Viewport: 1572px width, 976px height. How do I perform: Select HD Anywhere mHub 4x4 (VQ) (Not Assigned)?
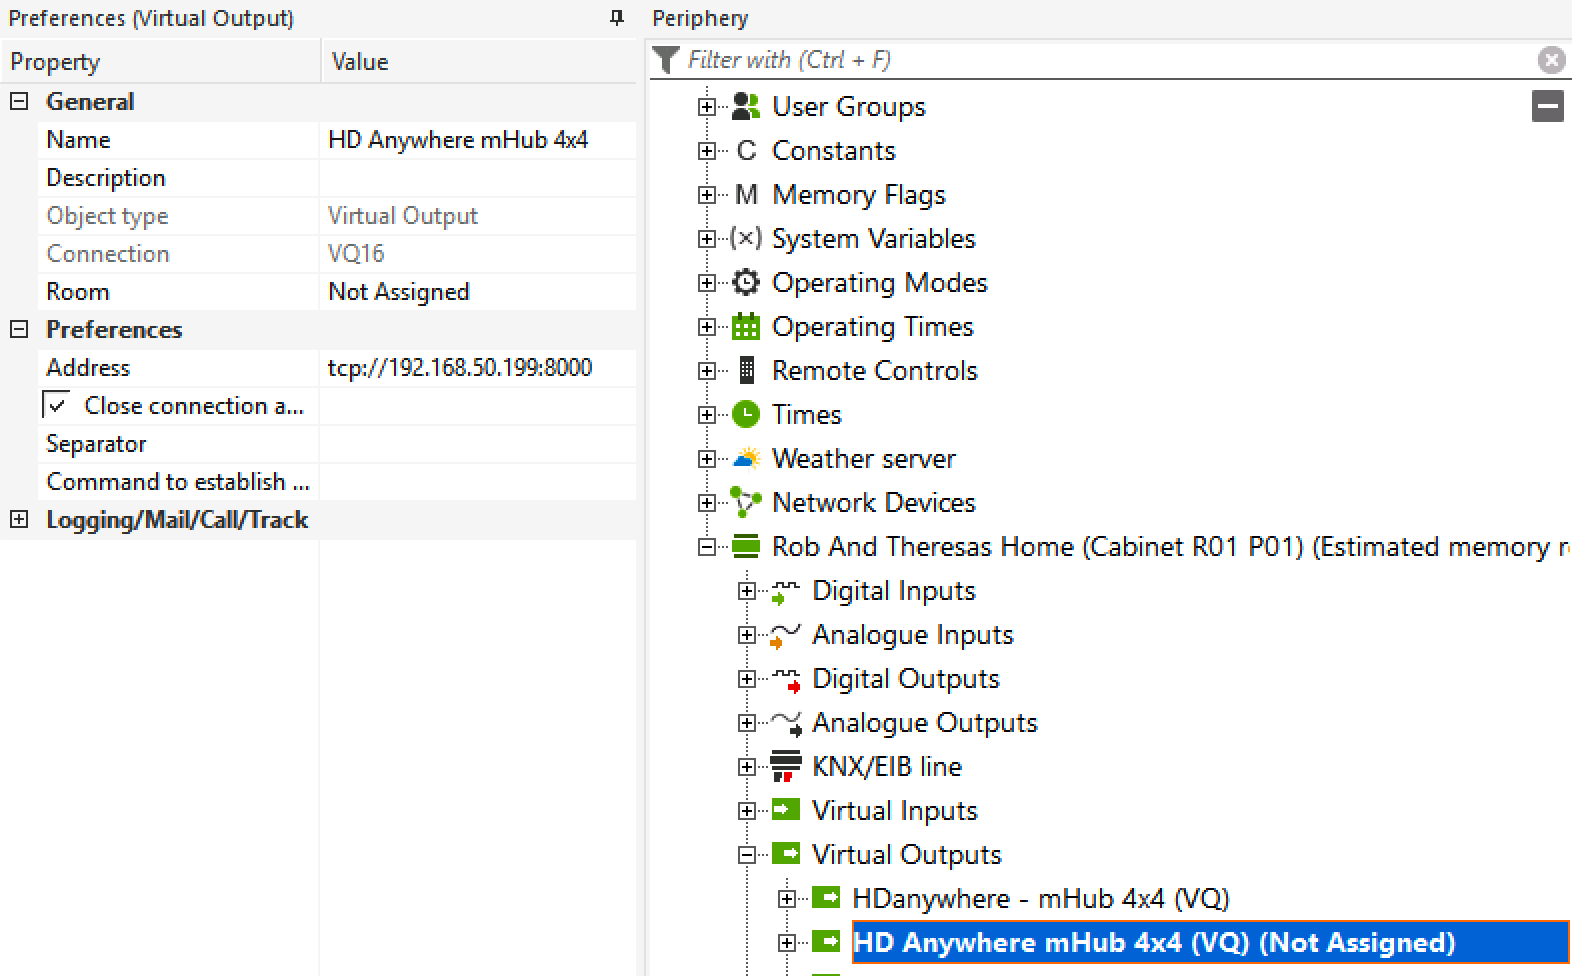(1210, 942)
